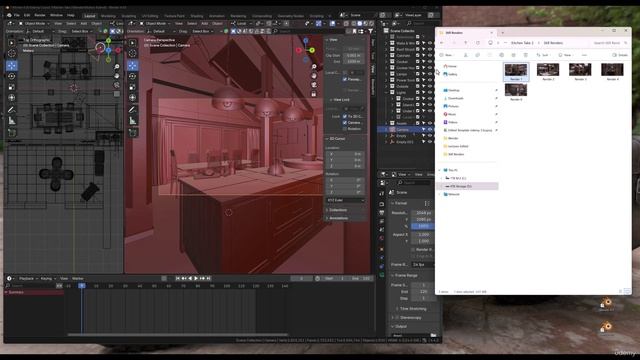Open the Render properties tab icon
The width and height of the screenshot is (640, 360).
pyautogui.click(x=382, y=204)
